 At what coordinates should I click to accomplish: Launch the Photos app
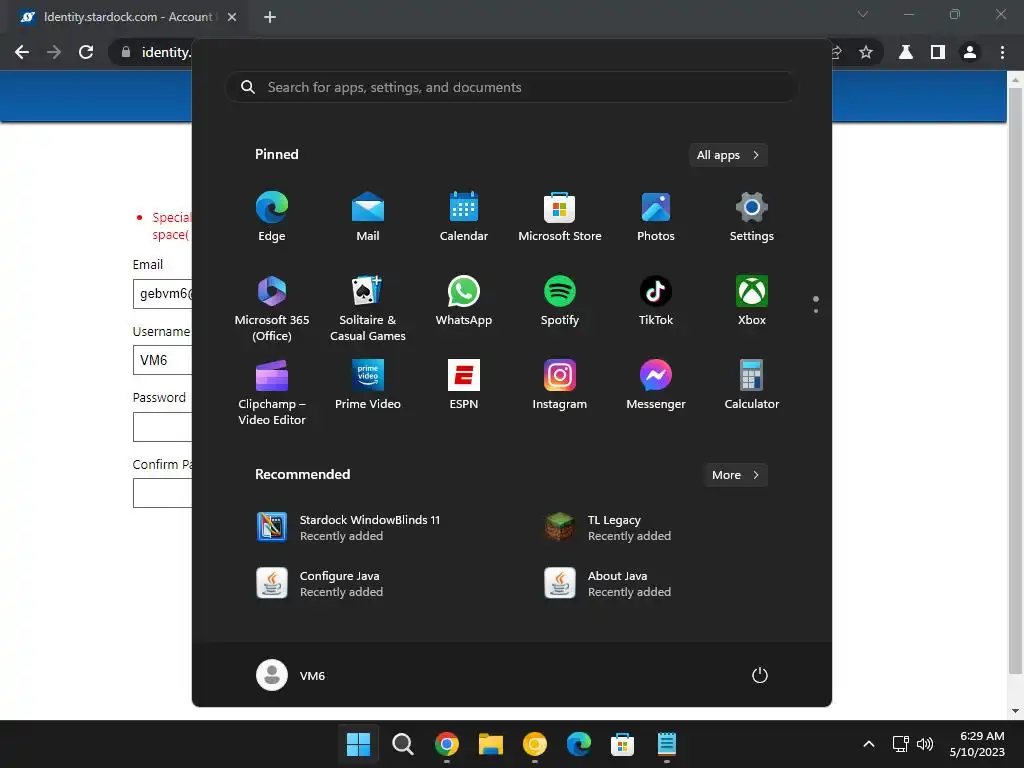point(656,217)
